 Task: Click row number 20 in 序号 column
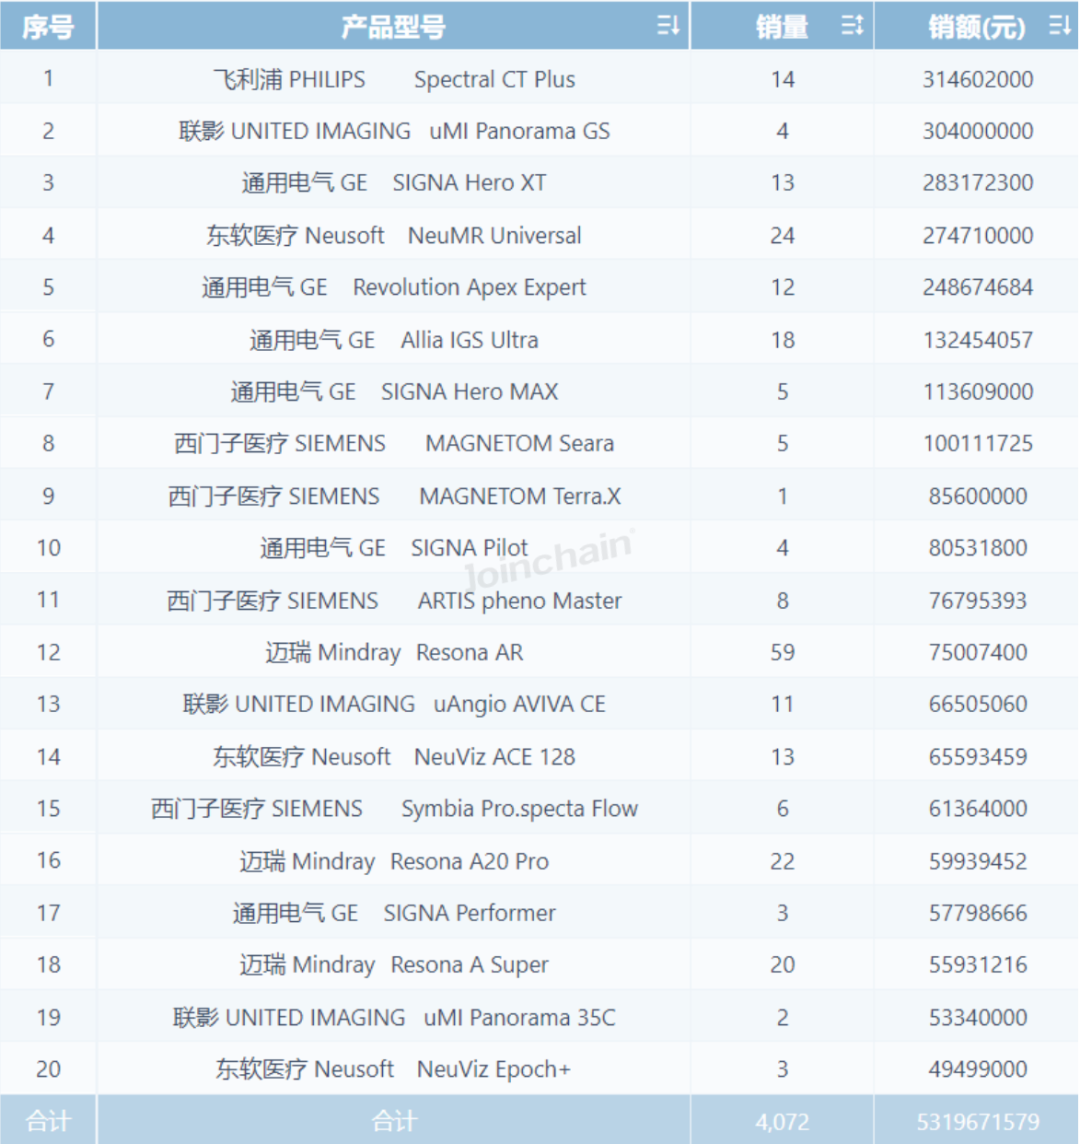click(x=48, y=1069)
